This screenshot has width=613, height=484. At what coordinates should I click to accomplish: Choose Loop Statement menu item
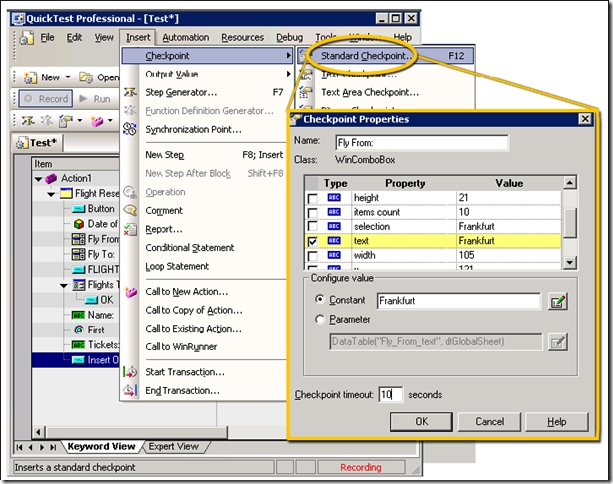point(177,267)
